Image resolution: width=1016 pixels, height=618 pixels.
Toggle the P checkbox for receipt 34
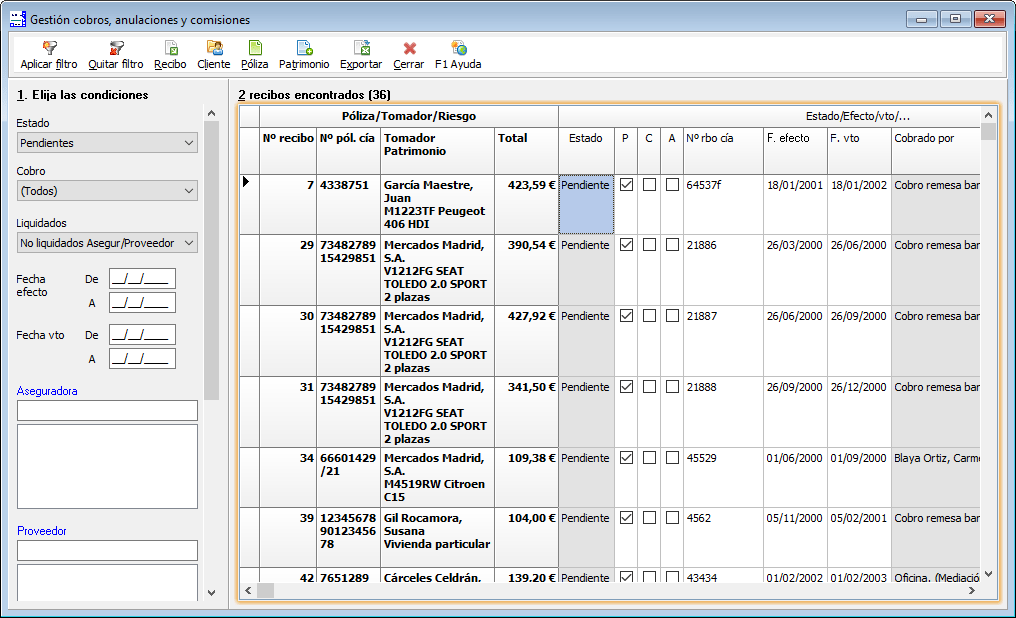coord(627,457)
